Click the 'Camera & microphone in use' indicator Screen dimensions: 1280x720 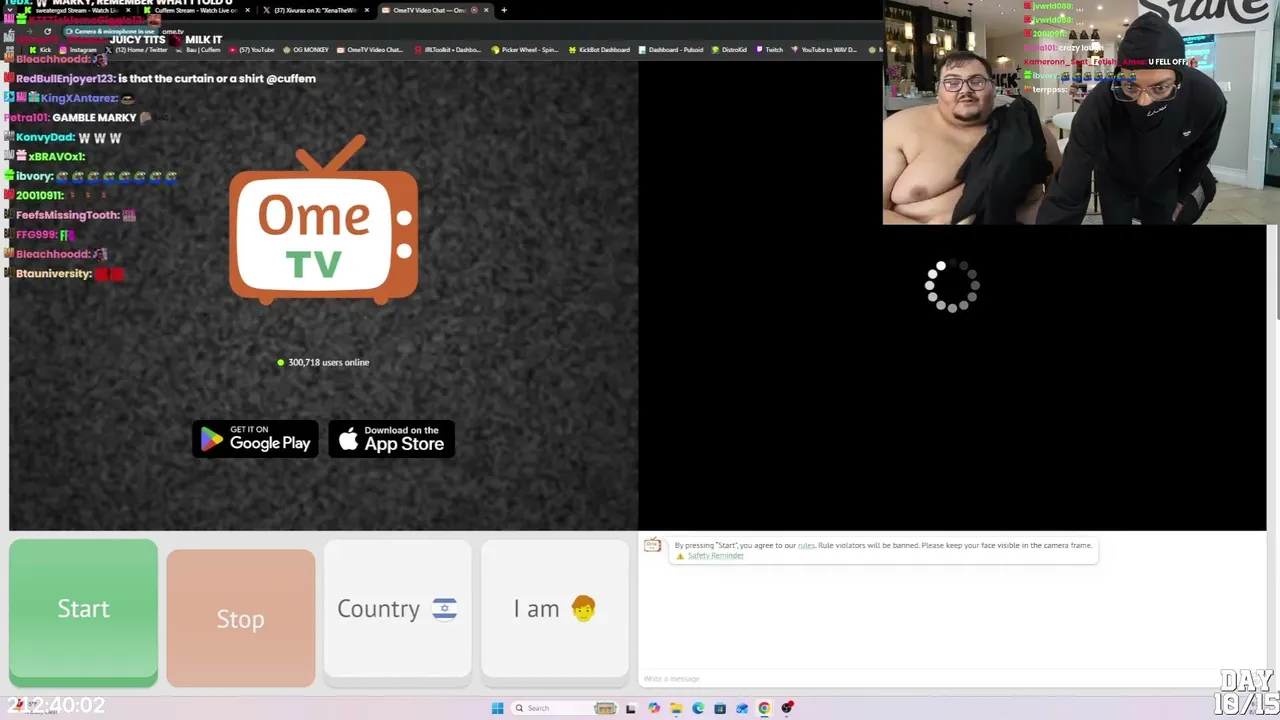pos(113,31)
